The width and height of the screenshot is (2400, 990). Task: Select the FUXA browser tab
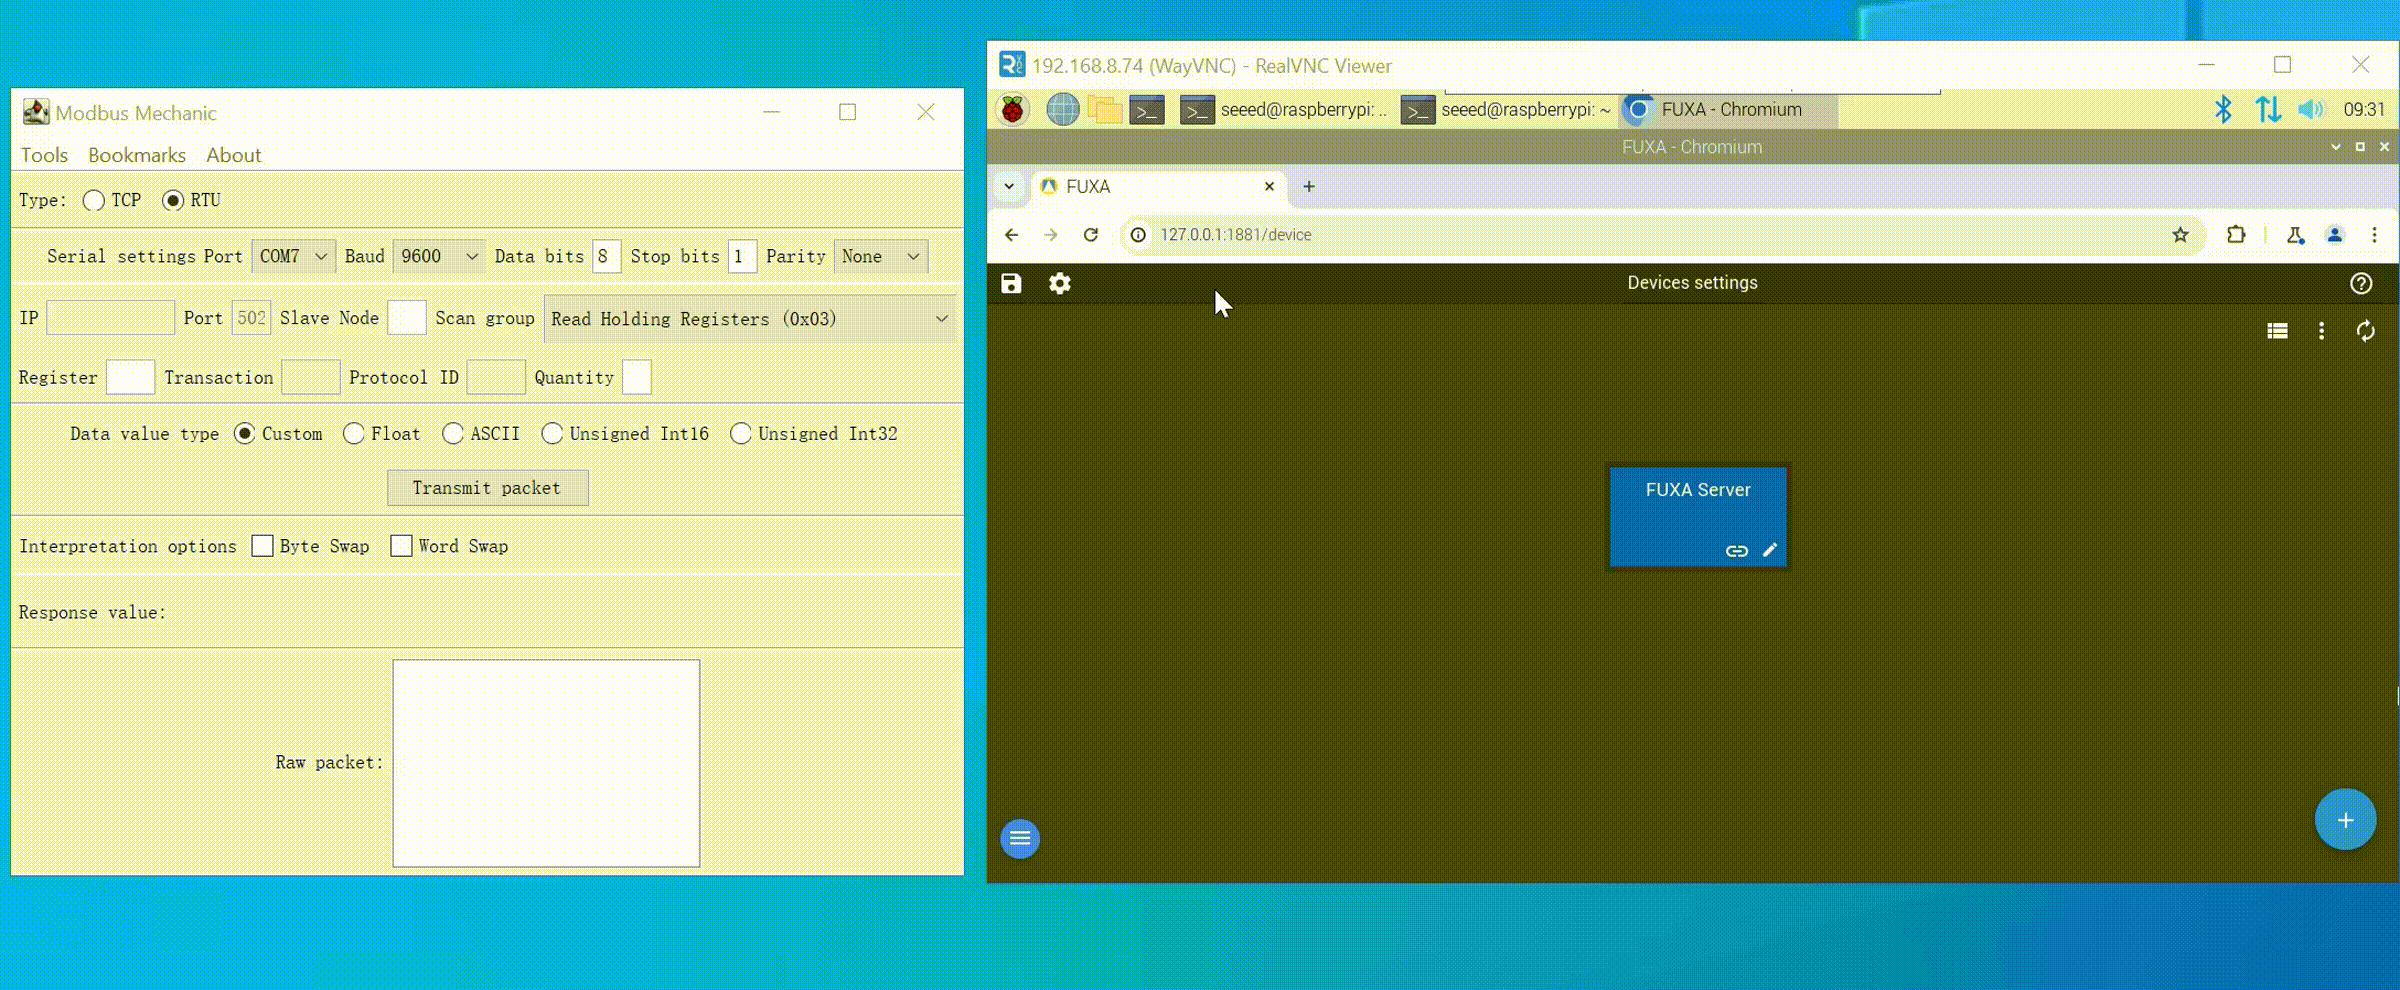coord(1157,187)
